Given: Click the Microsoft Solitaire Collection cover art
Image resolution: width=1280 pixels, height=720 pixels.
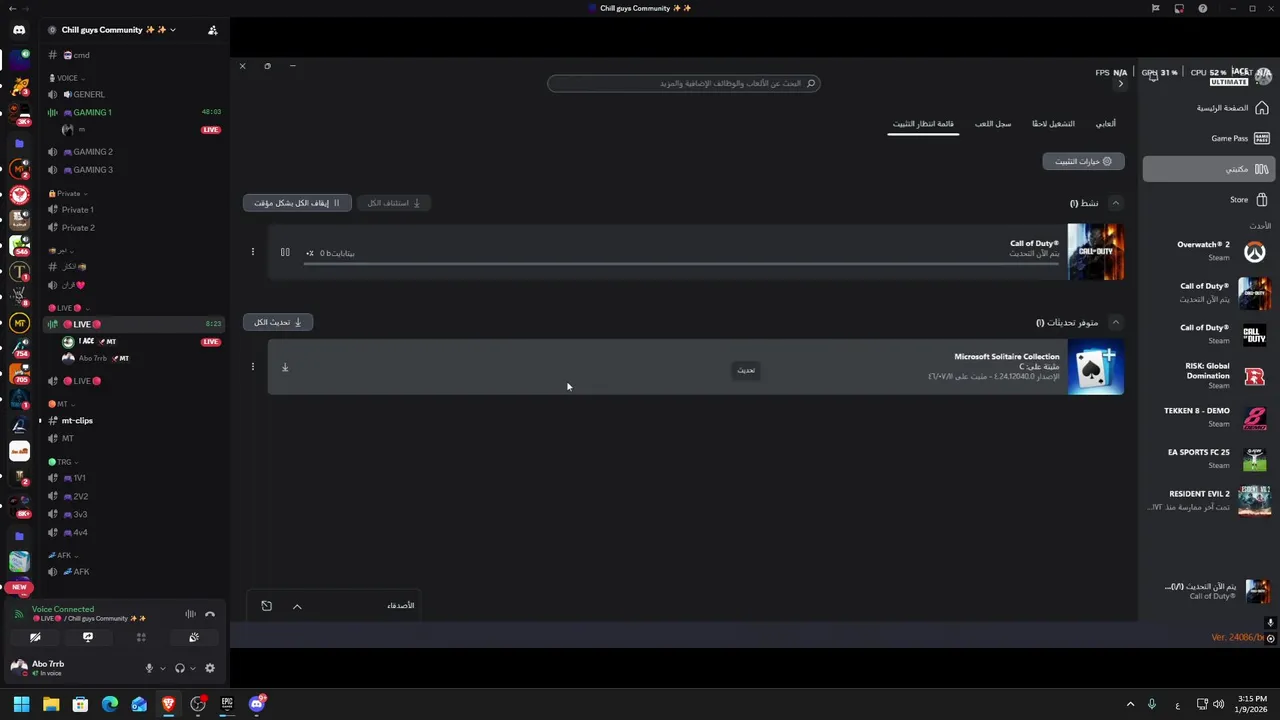Looking at the screenshot, I should 1096,367.
